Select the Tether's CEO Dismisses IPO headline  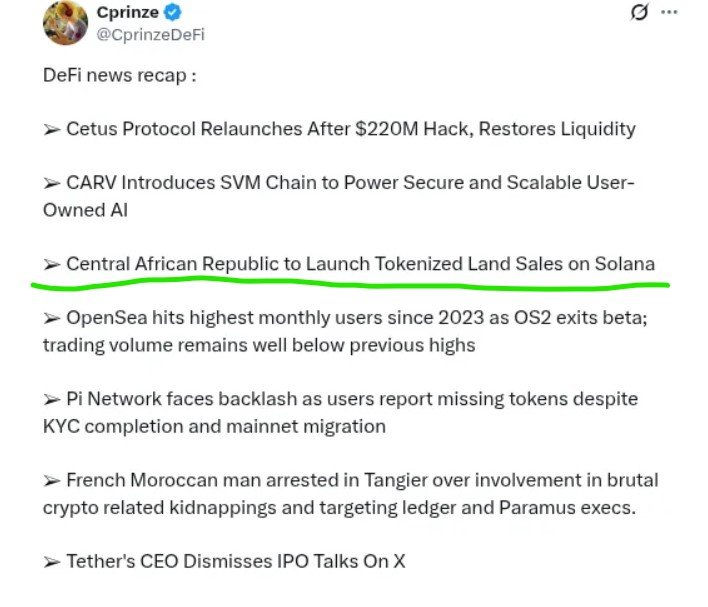coord(236,561)
